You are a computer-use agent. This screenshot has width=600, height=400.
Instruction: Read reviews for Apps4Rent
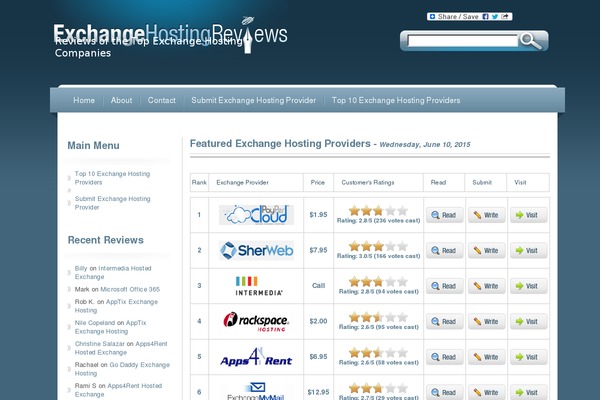(445, 357)
